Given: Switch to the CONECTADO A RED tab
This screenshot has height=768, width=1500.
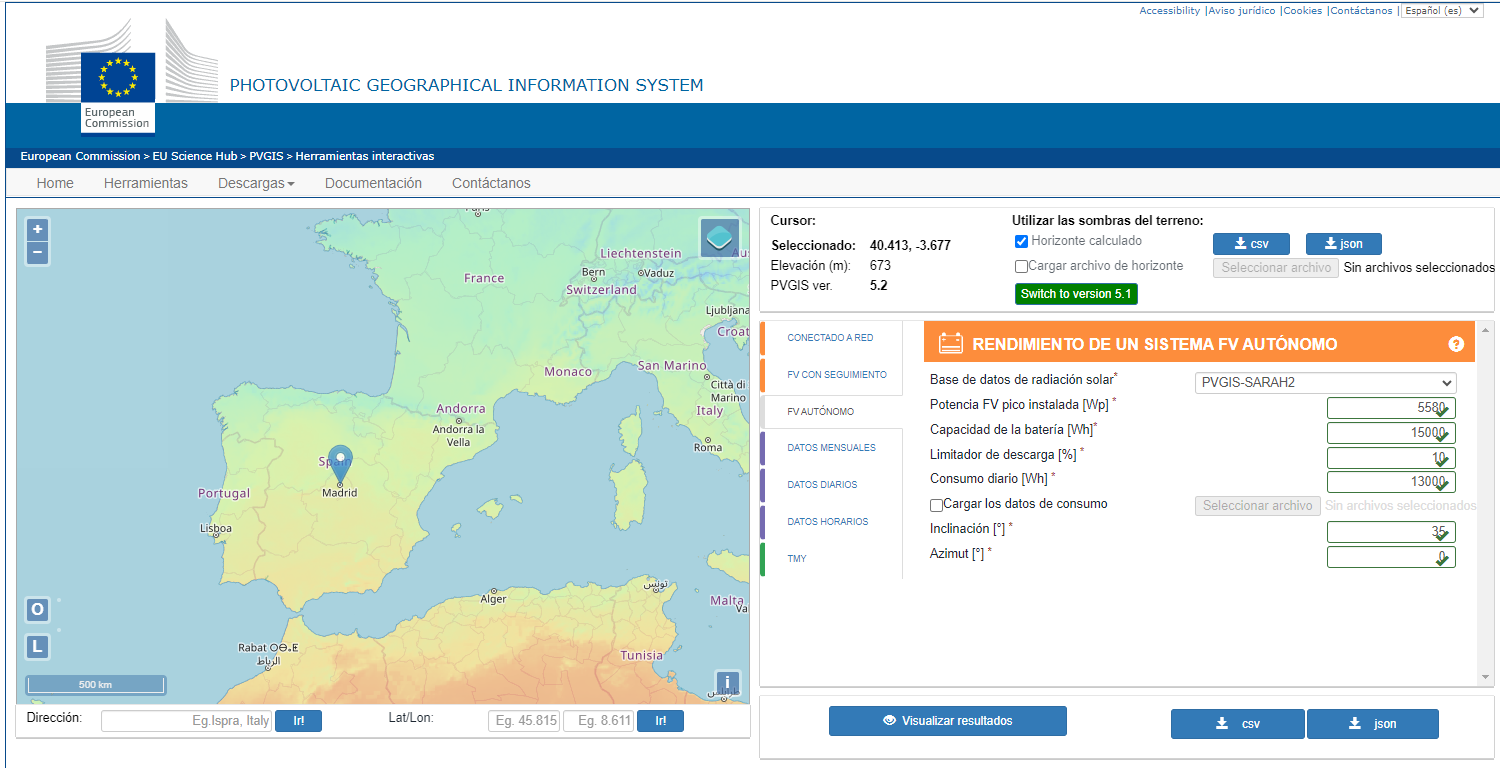Looking at the screenshot, I should click(829, 338).
